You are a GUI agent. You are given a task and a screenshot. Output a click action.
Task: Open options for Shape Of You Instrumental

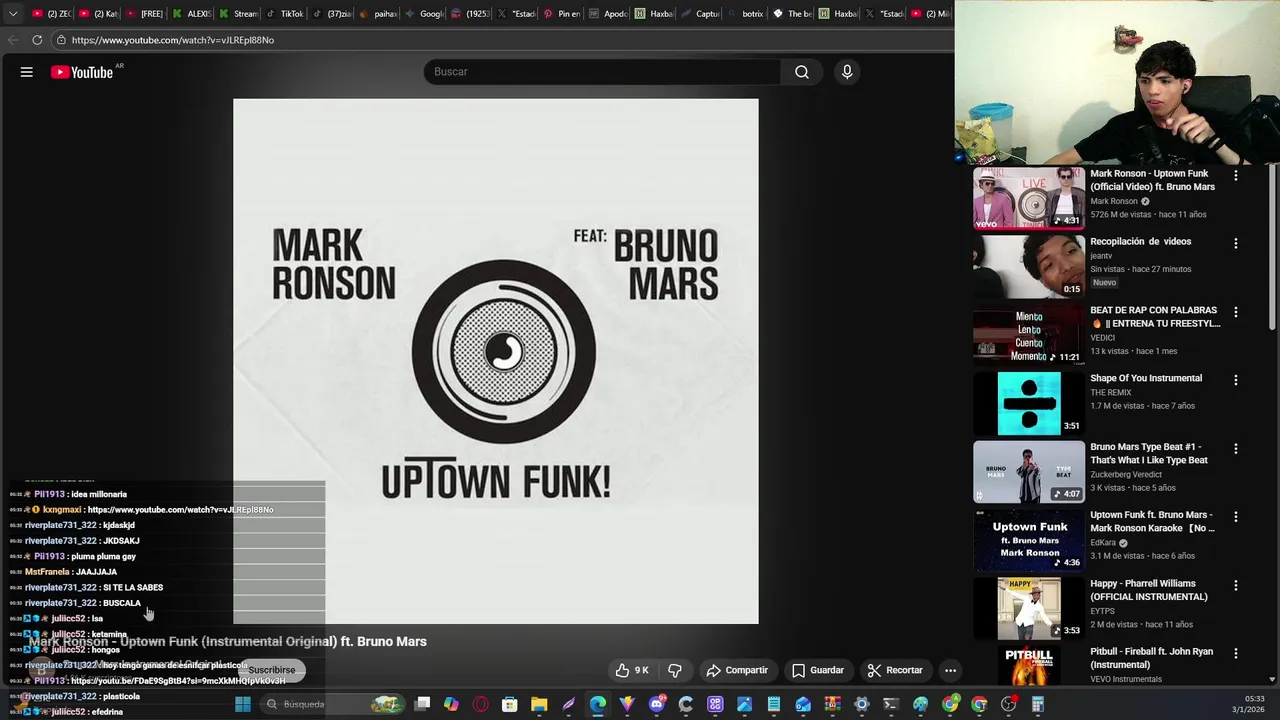pos(1236,380)
